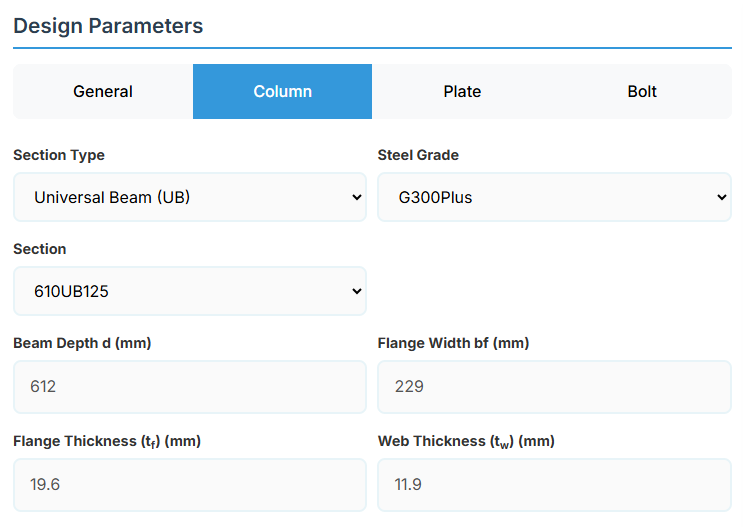This screenshot has height=527, width=743.
Task: Switch to the General tab
Action: pyautogui.click(x=103, y=92)
